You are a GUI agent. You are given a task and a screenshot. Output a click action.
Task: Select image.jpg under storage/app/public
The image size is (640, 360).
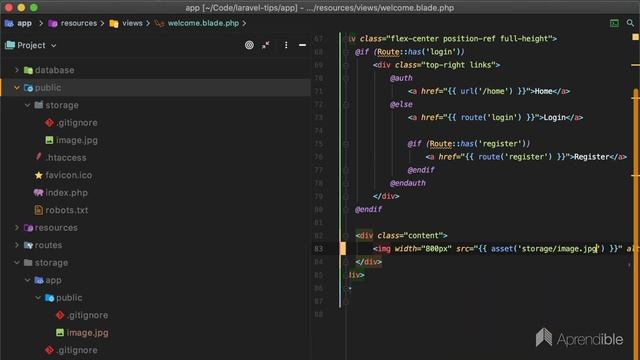87,333
